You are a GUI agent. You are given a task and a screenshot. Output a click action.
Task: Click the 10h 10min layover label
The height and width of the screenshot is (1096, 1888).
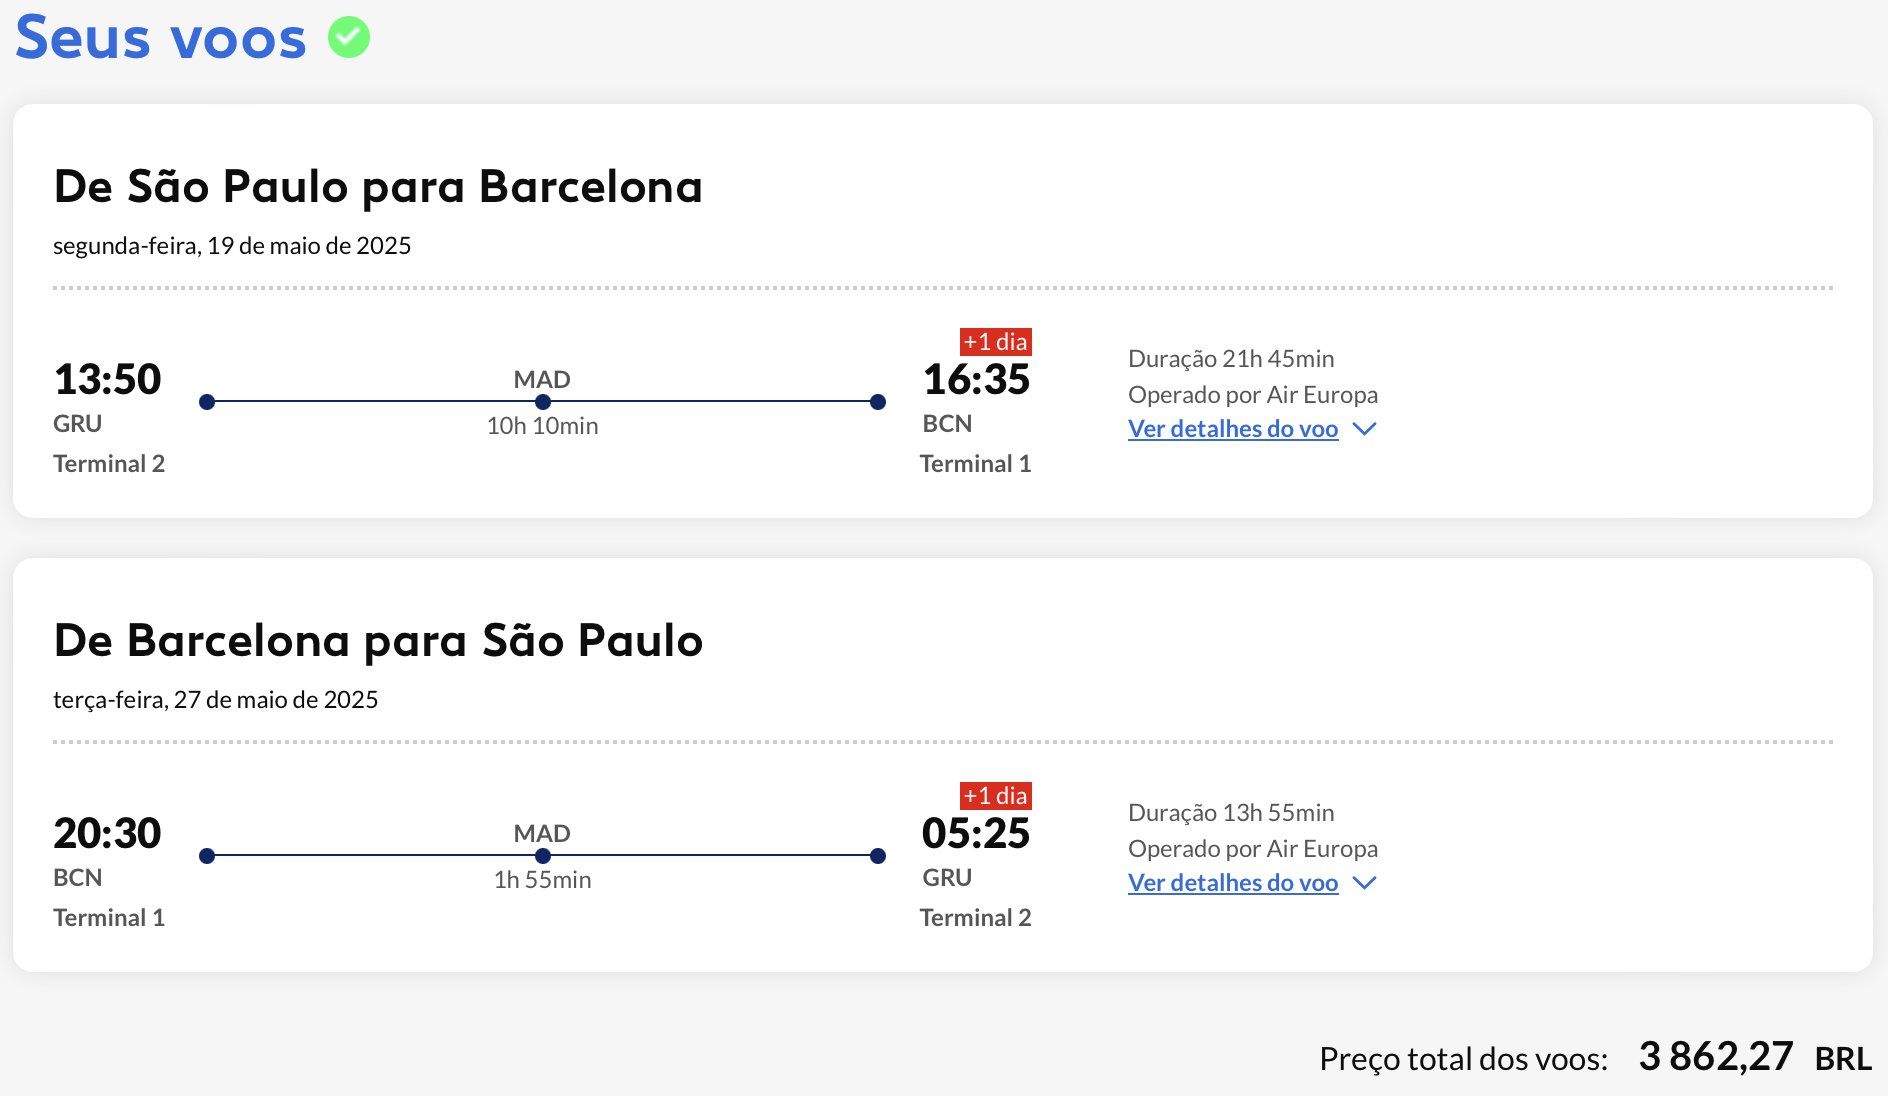(x=542, y=426)
